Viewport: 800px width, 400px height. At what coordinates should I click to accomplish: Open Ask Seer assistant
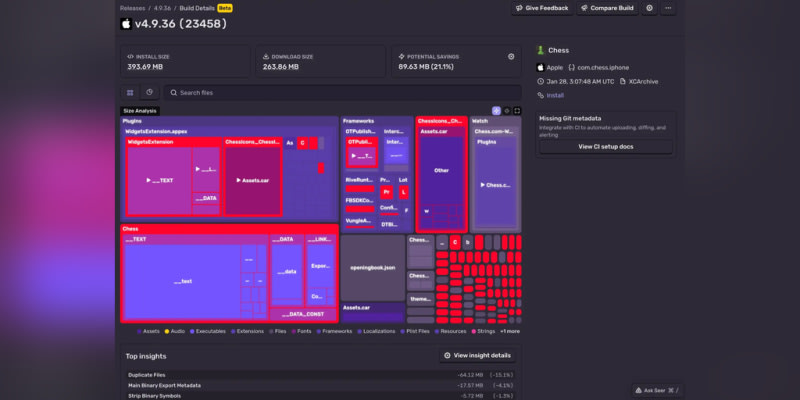[657, 390]
